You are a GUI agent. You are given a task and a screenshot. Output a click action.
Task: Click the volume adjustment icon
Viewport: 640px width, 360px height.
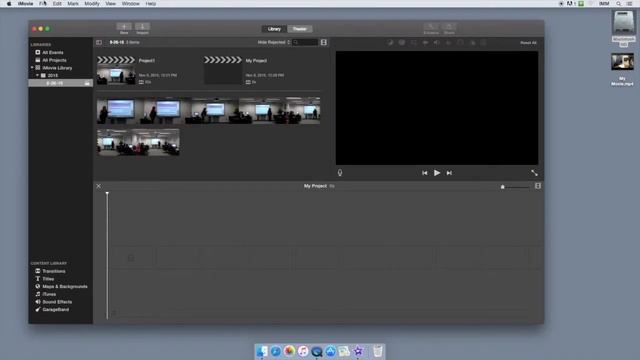437,42
